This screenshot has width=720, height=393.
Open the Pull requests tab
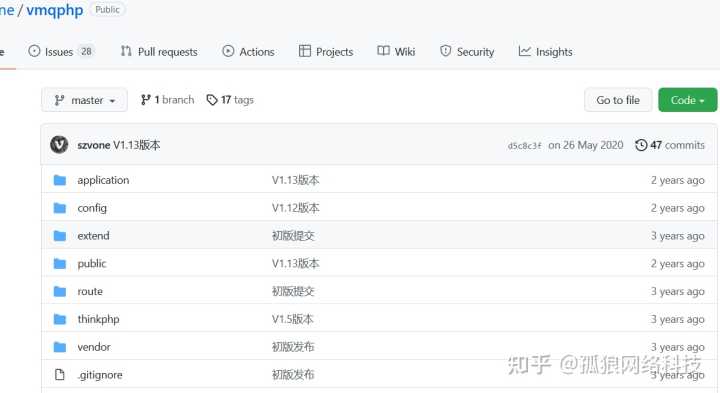pos(159,51)
